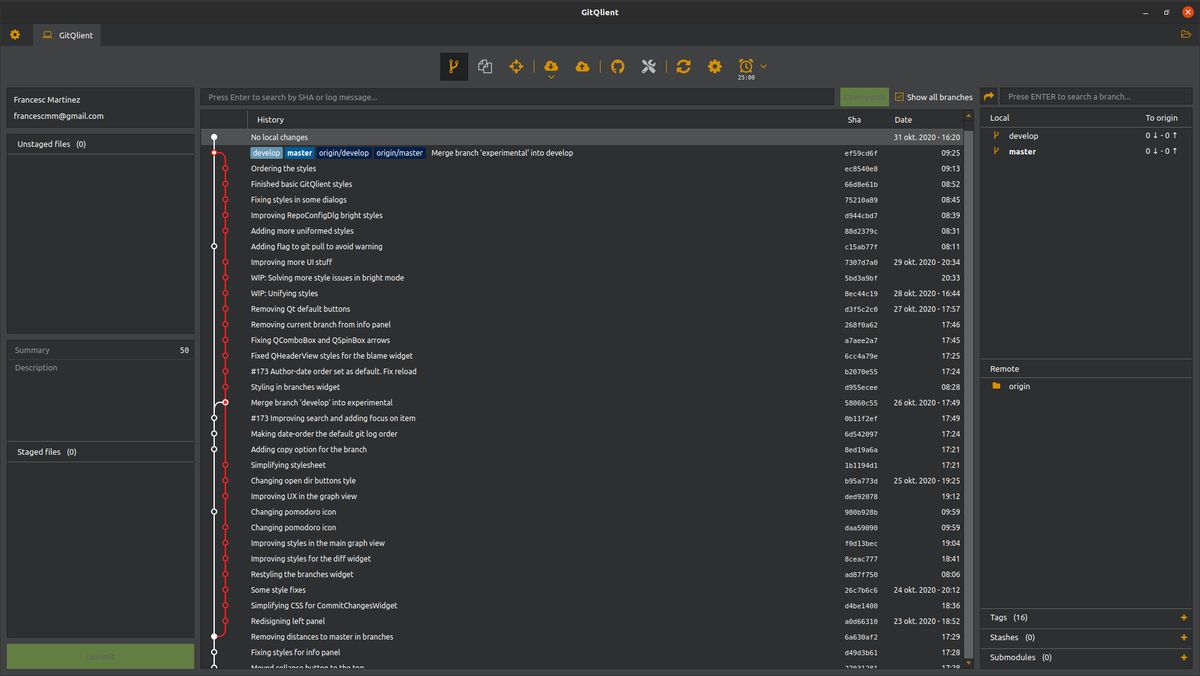Click the green Commit button
1200x676 pixels.
coord(100,657)
